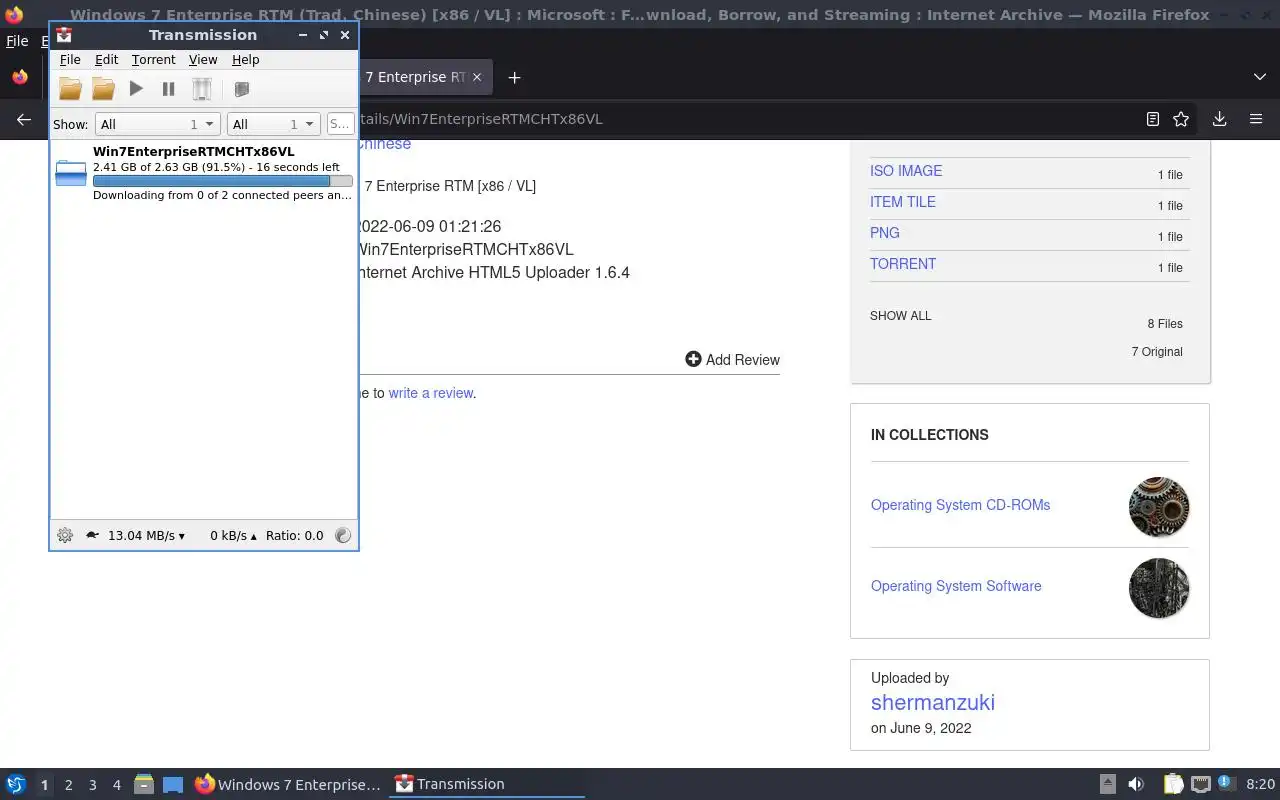This screenshot has height=800, width=1280.
Task: Open Firefox reader view icon
Action: (x=1152, y=119)
